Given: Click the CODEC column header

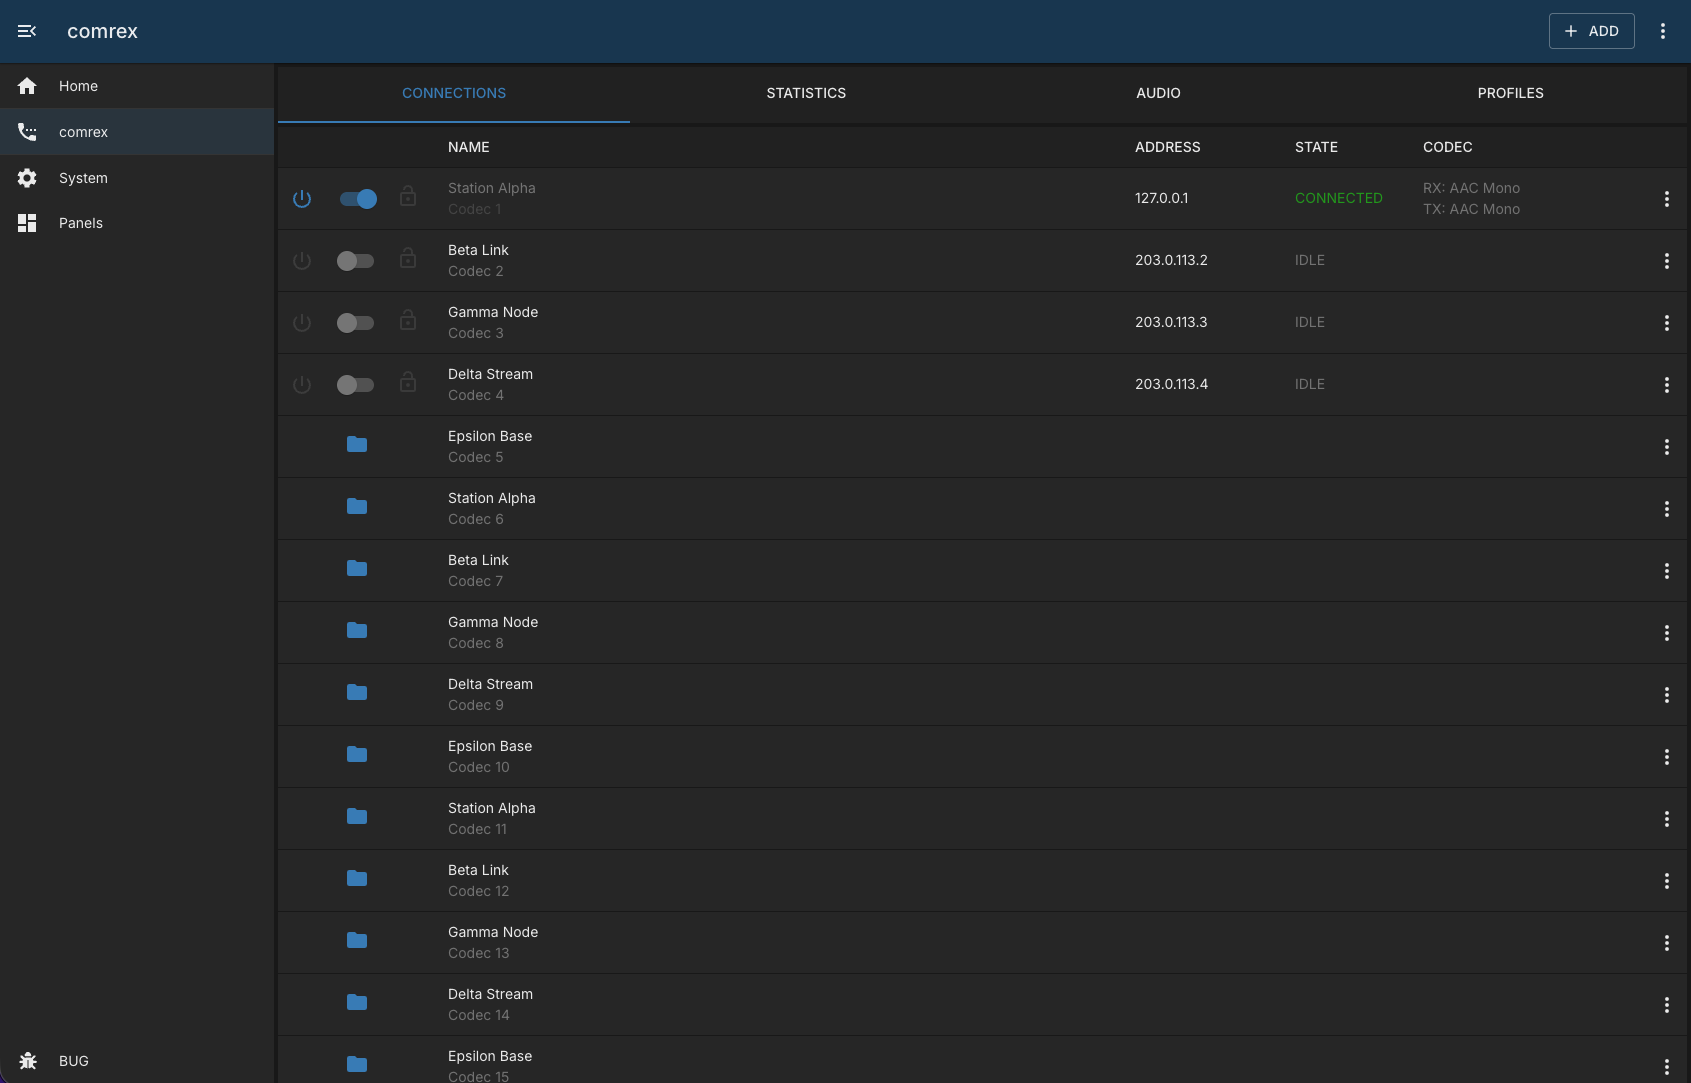Looking at the screenshot, I should [x=1447, y=147].
